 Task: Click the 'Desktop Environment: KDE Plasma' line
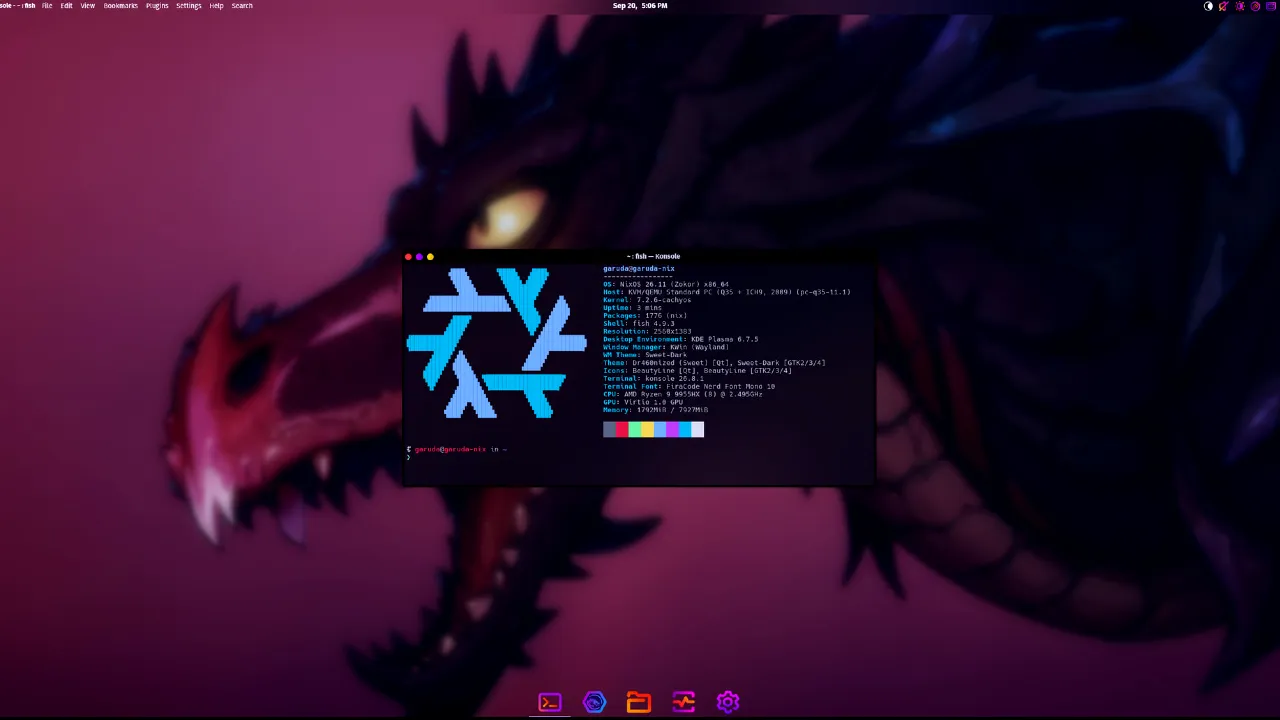point(681,340)
